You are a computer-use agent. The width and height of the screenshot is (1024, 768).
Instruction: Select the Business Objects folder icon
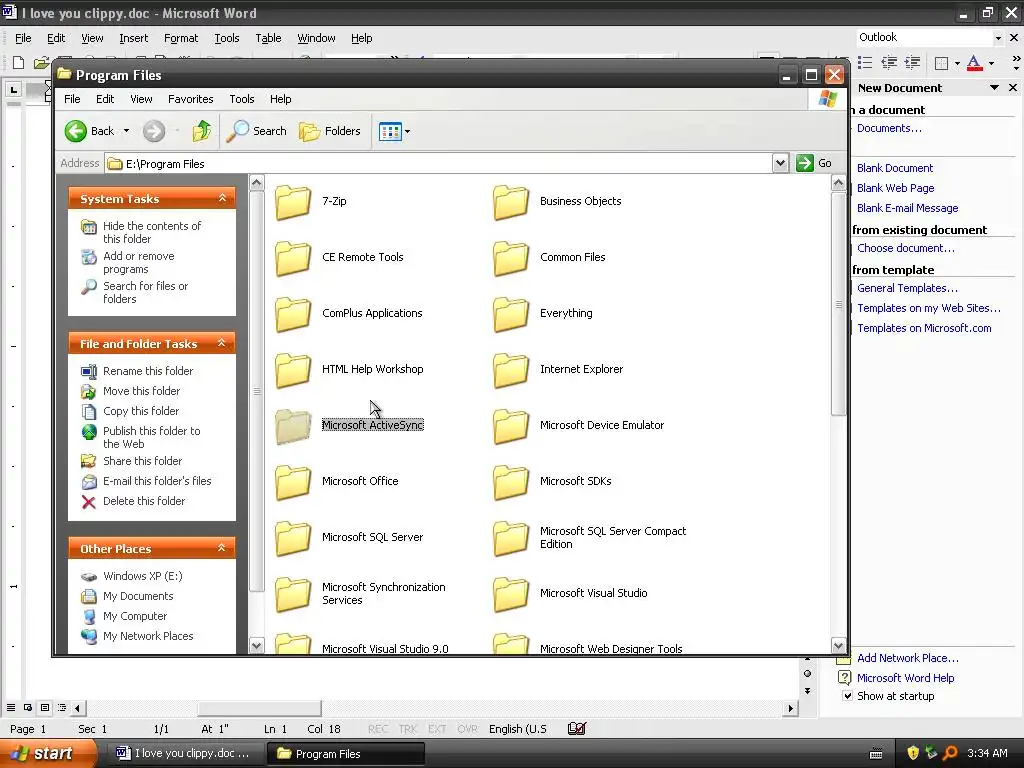point(511,202)
